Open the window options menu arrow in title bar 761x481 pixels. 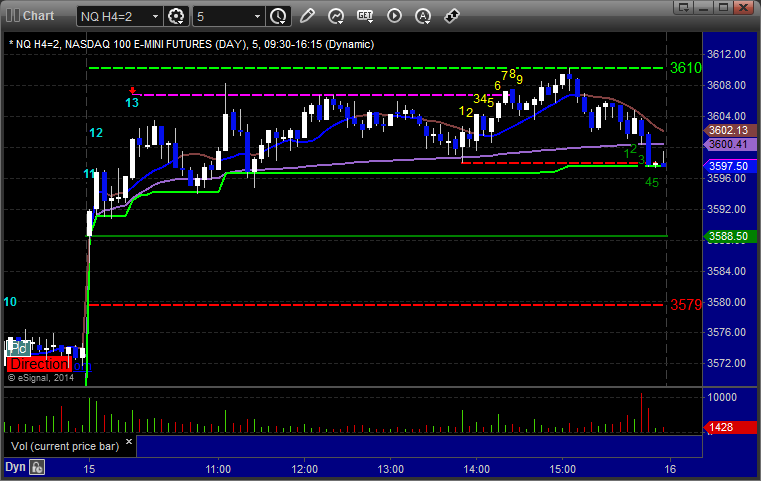684,7
